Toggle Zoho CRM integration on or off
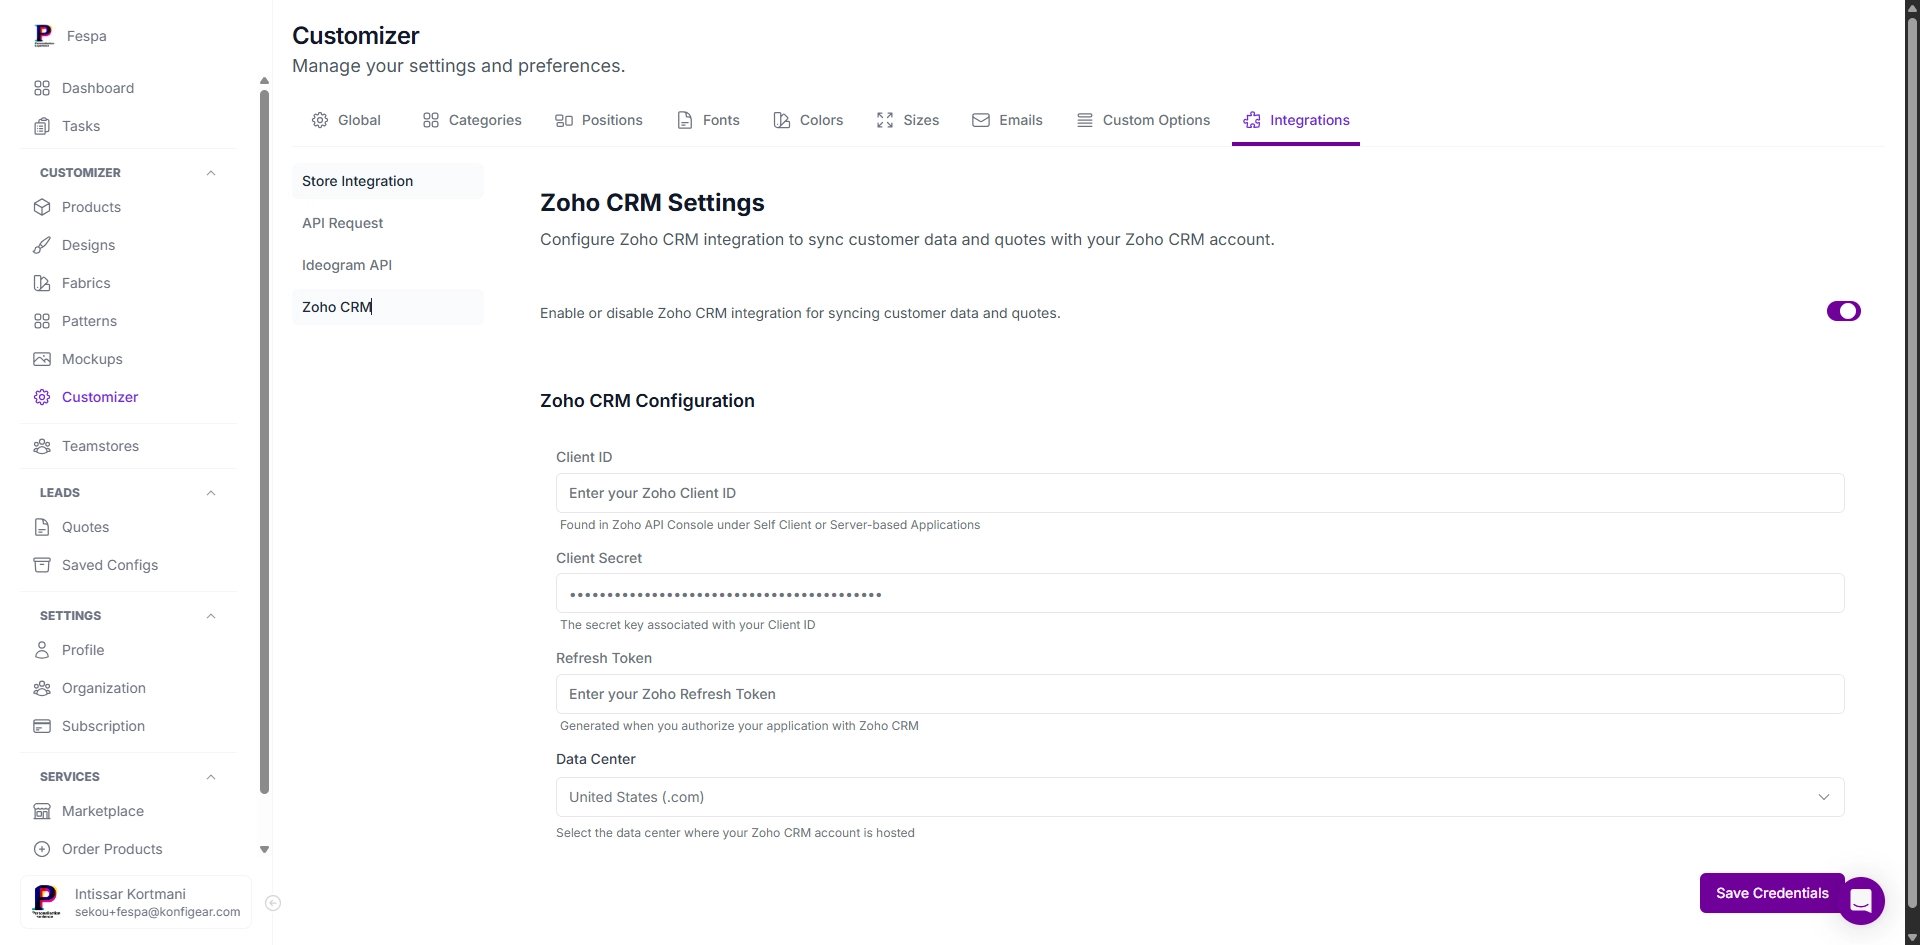The image size is (1920, 945). (1843, 311)
